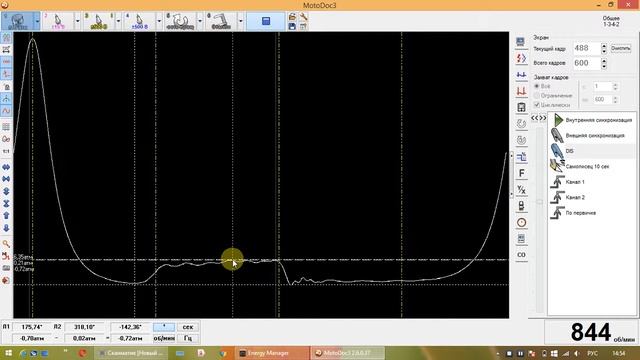The image size is (640, 360).
Task: Click the open file folder icon
Action: 292,17
